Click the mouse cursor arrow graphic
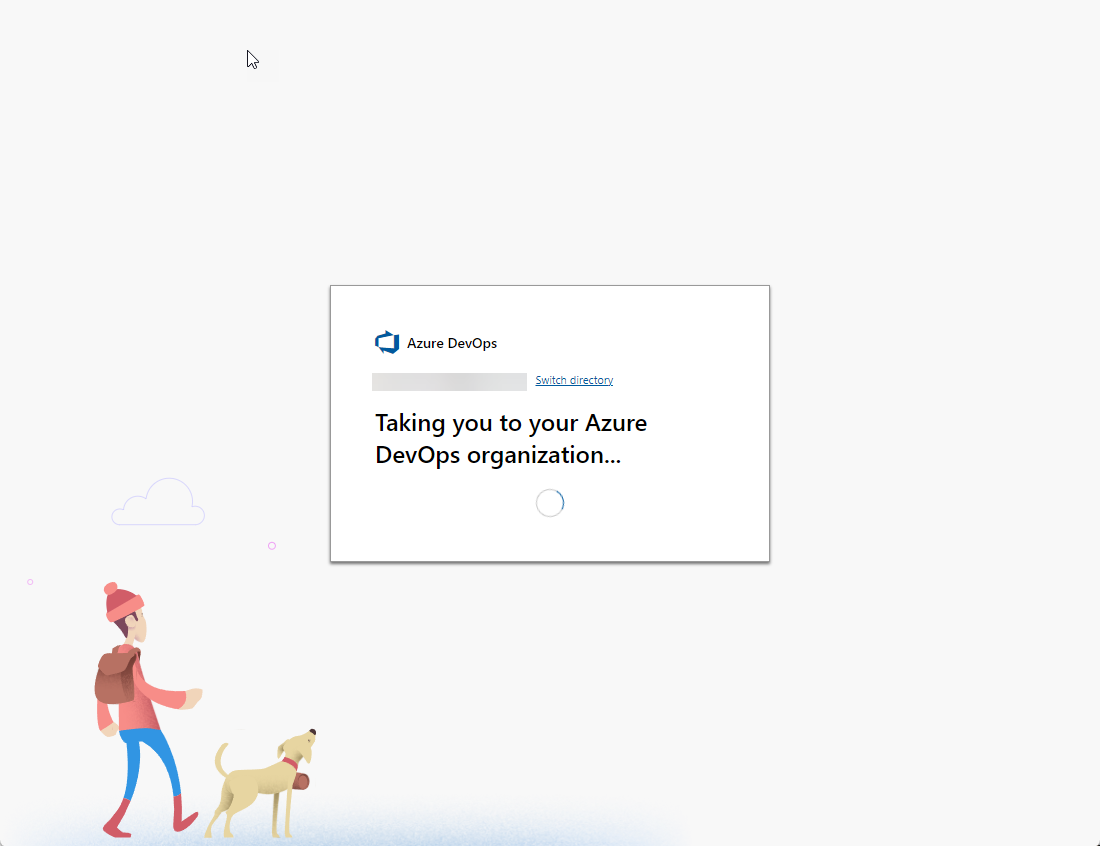The image size is (1100, 846). click(x=252, y=59)
